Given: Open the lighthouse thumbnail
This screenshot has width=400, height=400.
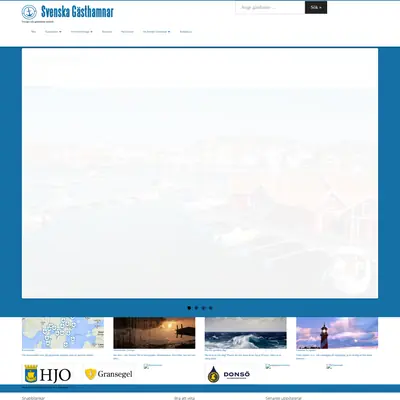Looking at the screenshot, I should click(x=337, y=333).
